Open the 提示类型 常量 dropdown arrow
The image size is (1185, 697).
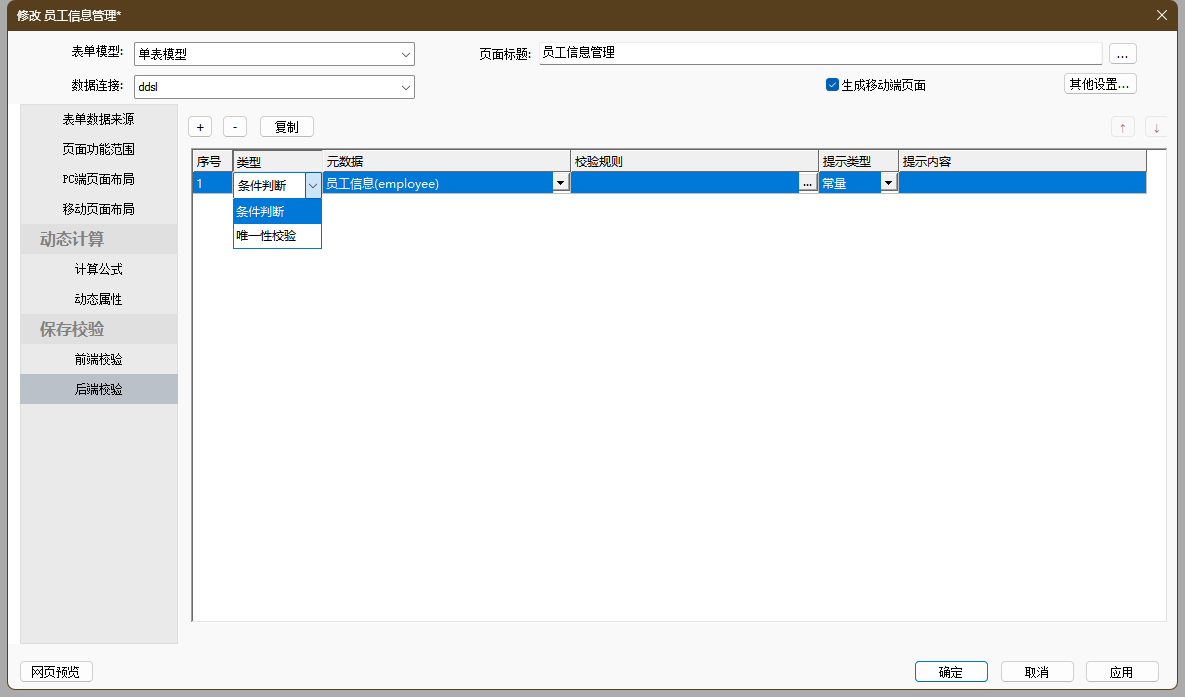coord(888,183)
